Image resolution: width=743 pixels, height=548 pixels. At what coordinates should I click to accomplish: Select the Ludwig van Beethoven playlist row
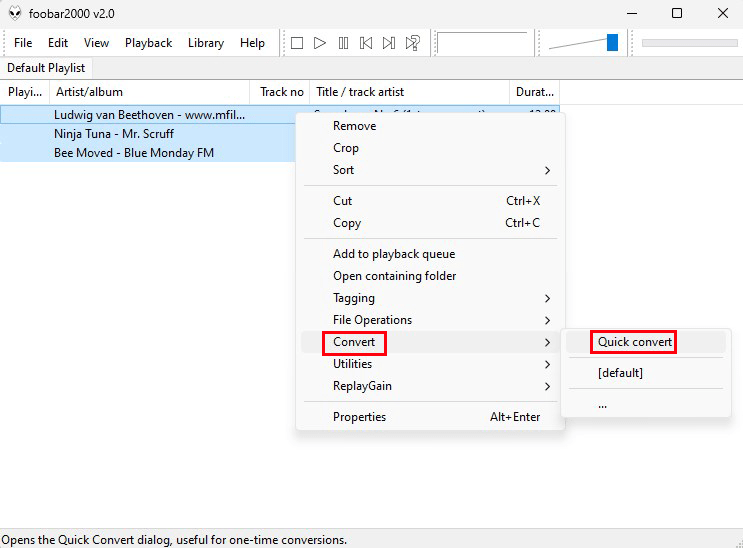tap(148, 115)
